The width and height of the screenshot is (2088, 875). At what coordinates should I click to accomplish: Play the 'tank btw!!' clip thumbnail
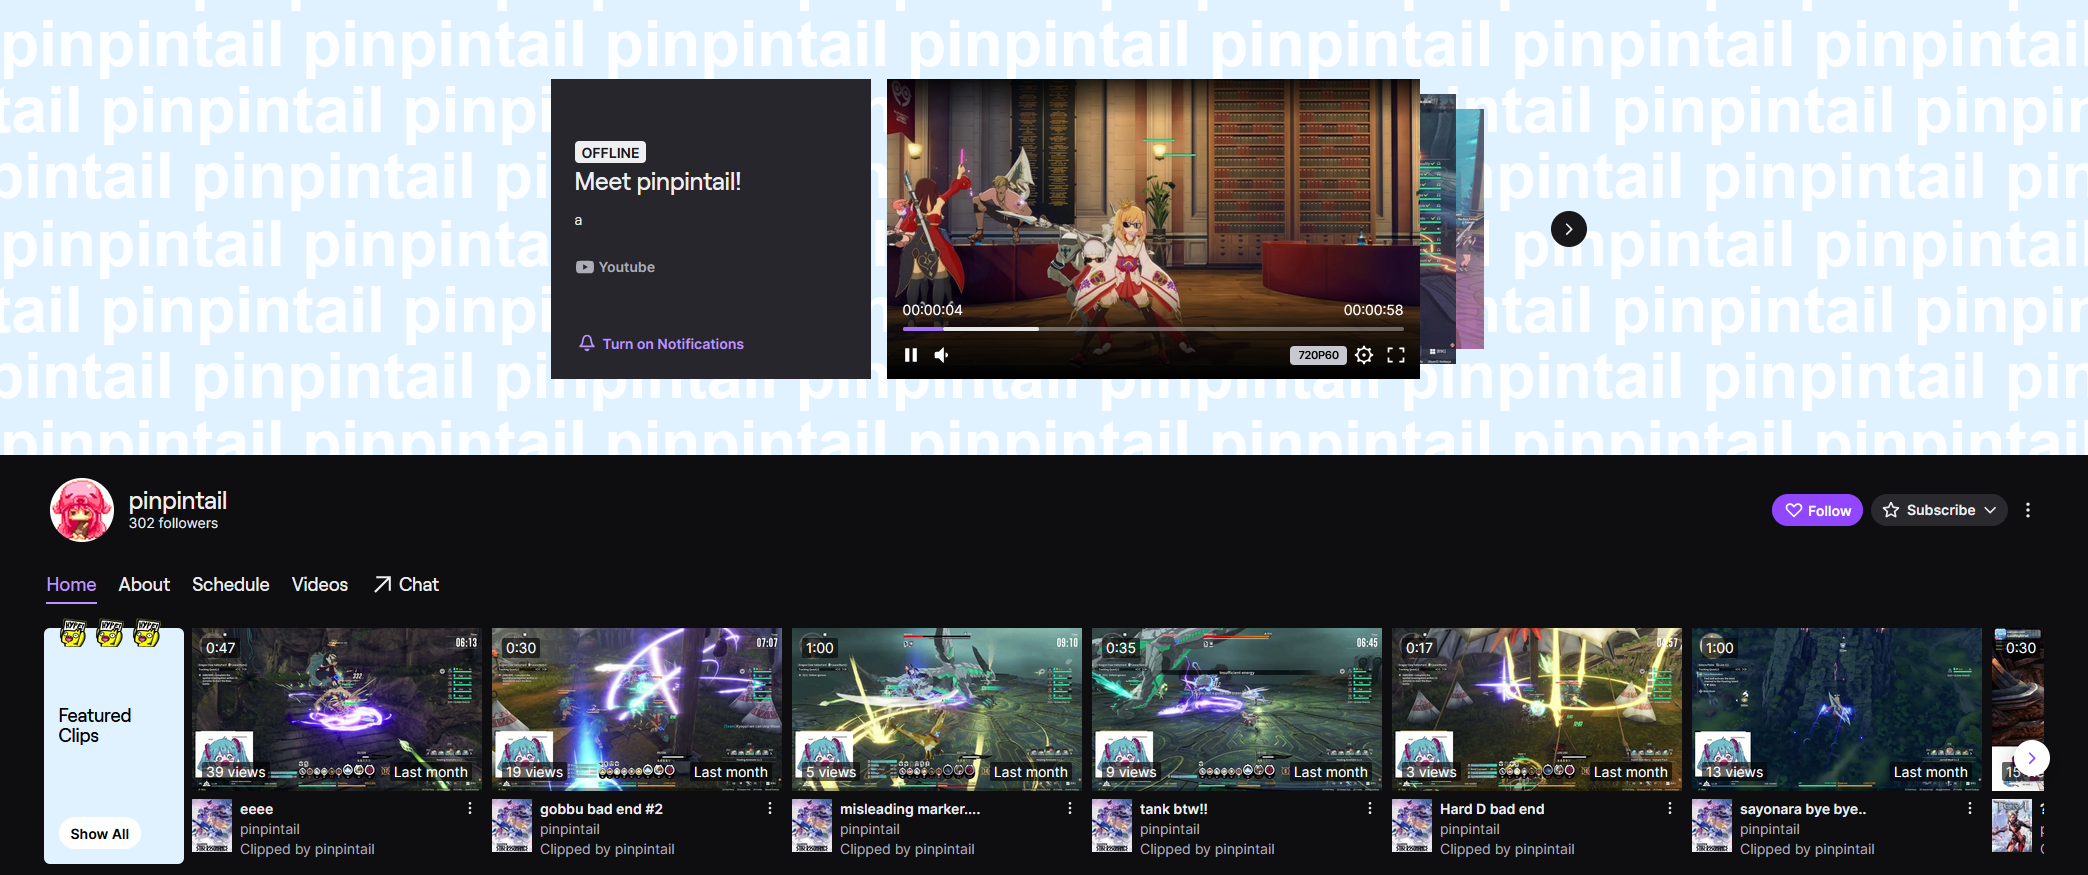(x=1237, y=709)
